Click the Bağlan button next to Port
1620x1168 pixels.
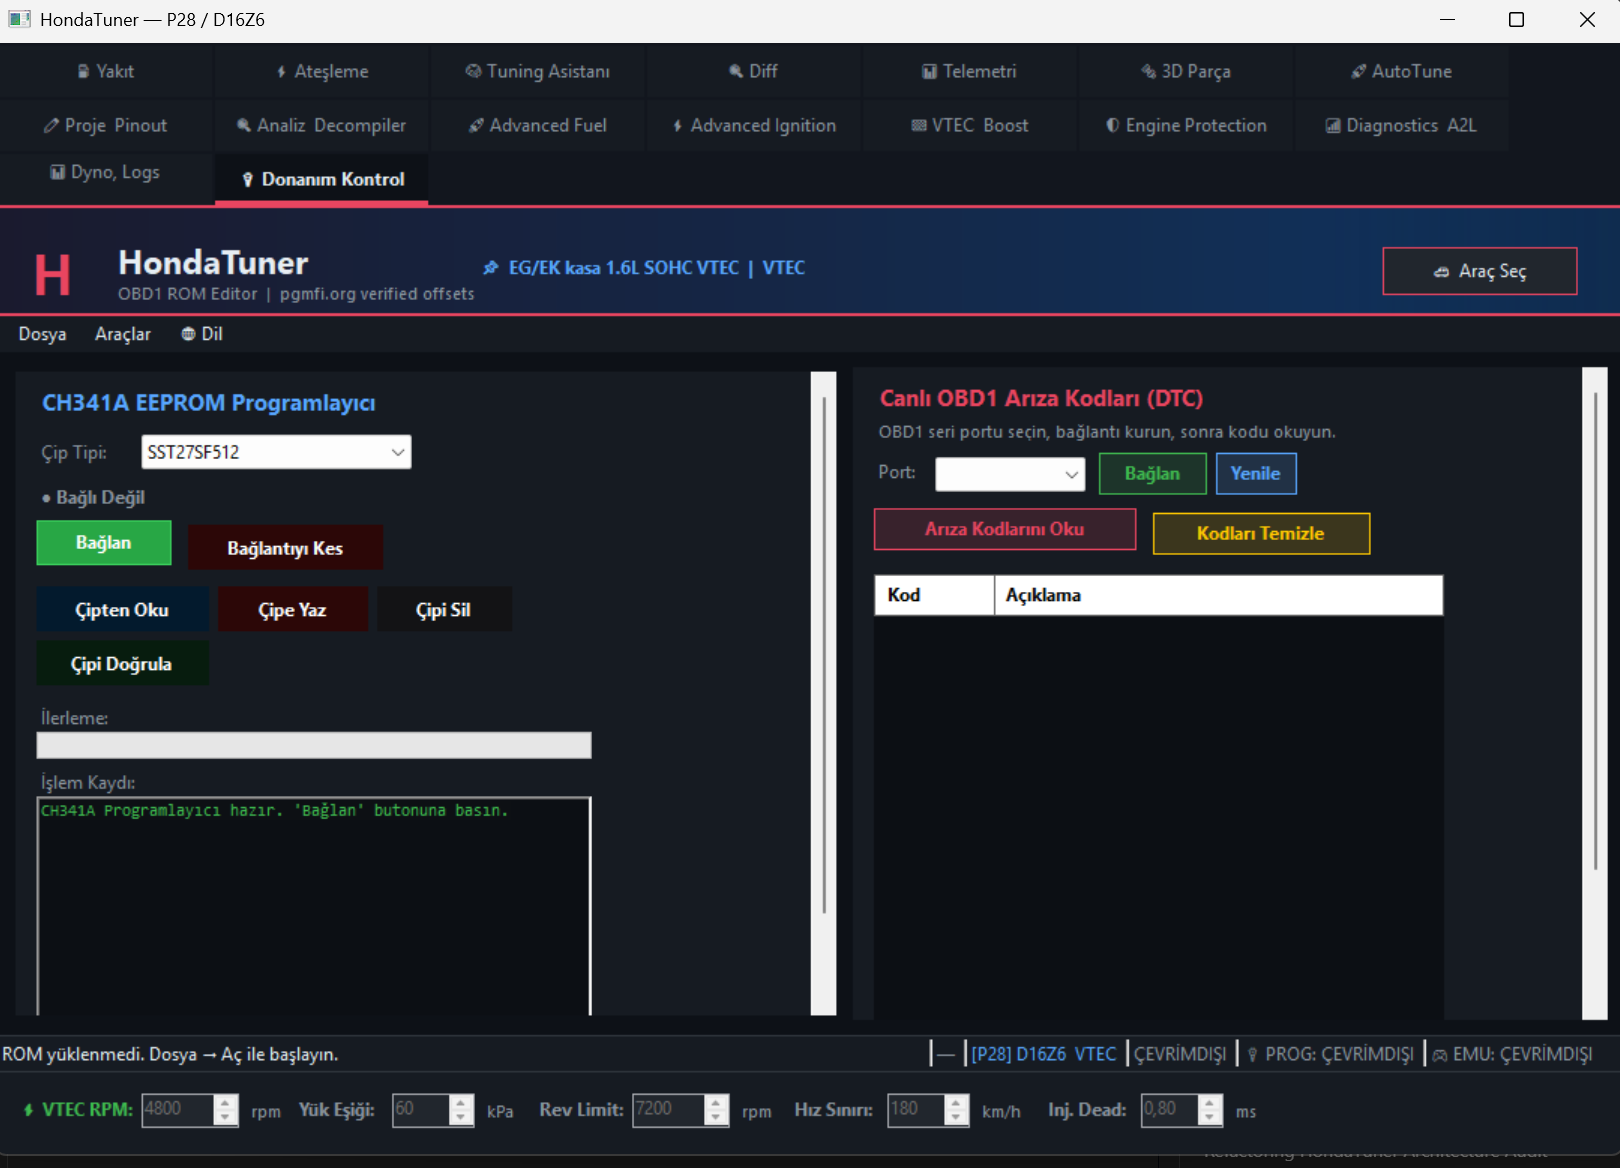1153,474
